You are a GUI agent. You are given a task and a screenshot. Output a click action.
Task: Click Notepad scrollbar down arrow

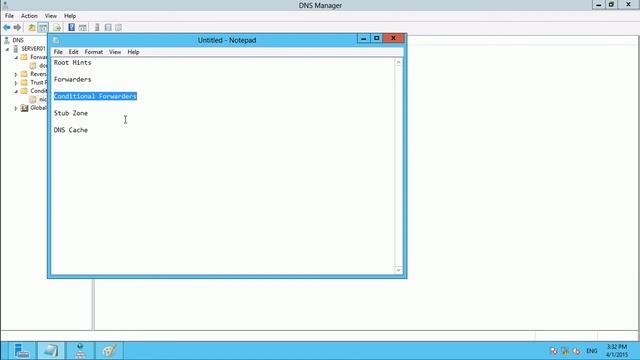(x=398, y=270)
